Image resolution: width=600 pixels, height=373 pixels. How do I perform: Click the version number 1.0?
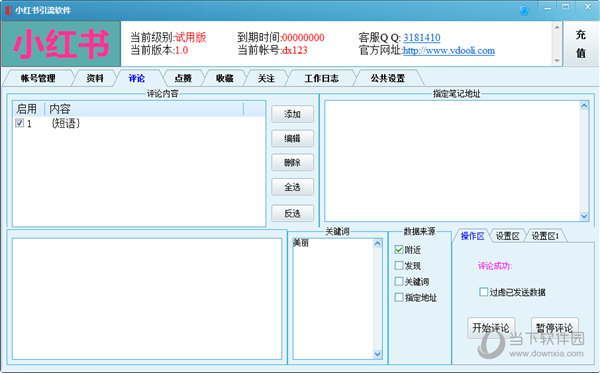pos(181,50)
